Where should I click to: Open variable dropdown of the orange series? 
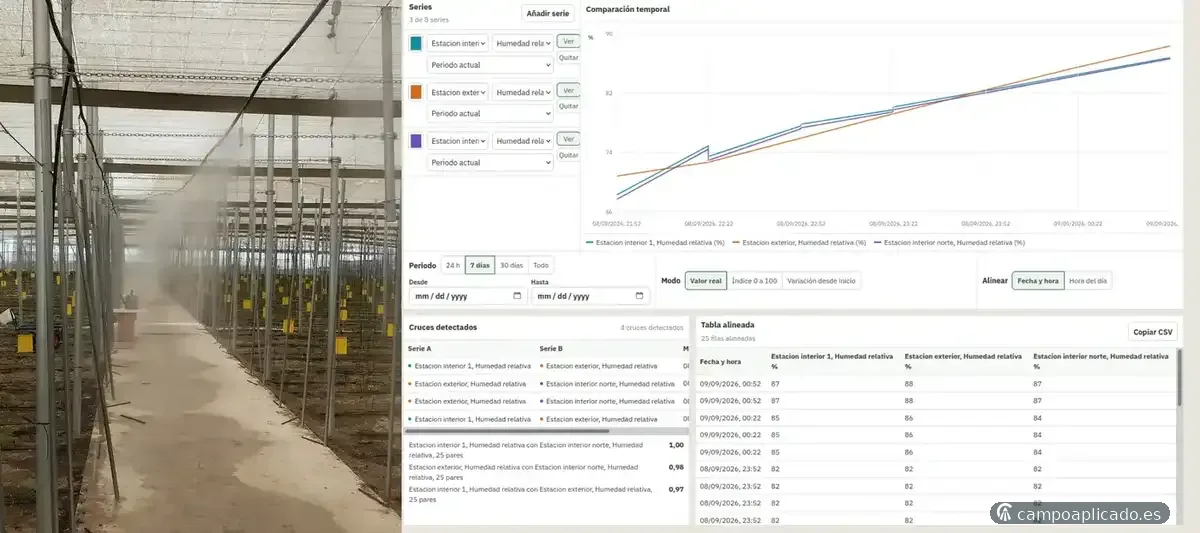(523, 92)
